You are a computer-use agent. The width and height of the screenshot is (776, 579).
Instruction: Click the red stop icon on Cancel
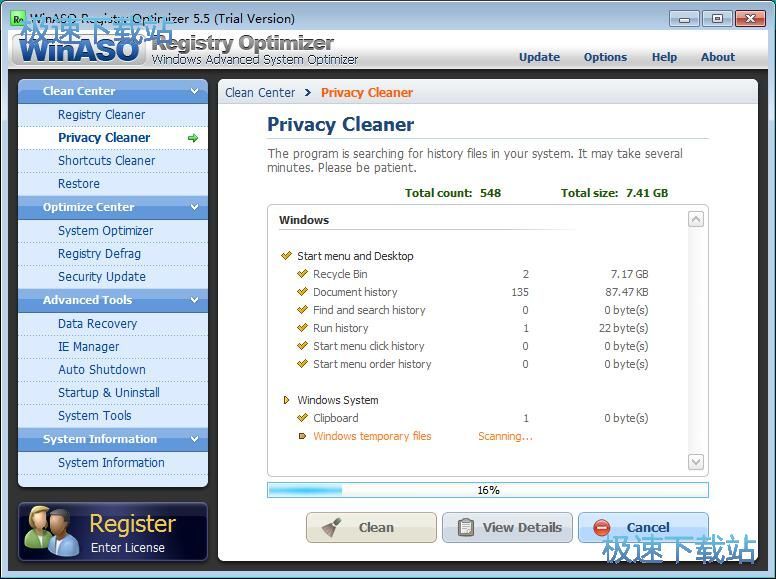tap(602, 528)
